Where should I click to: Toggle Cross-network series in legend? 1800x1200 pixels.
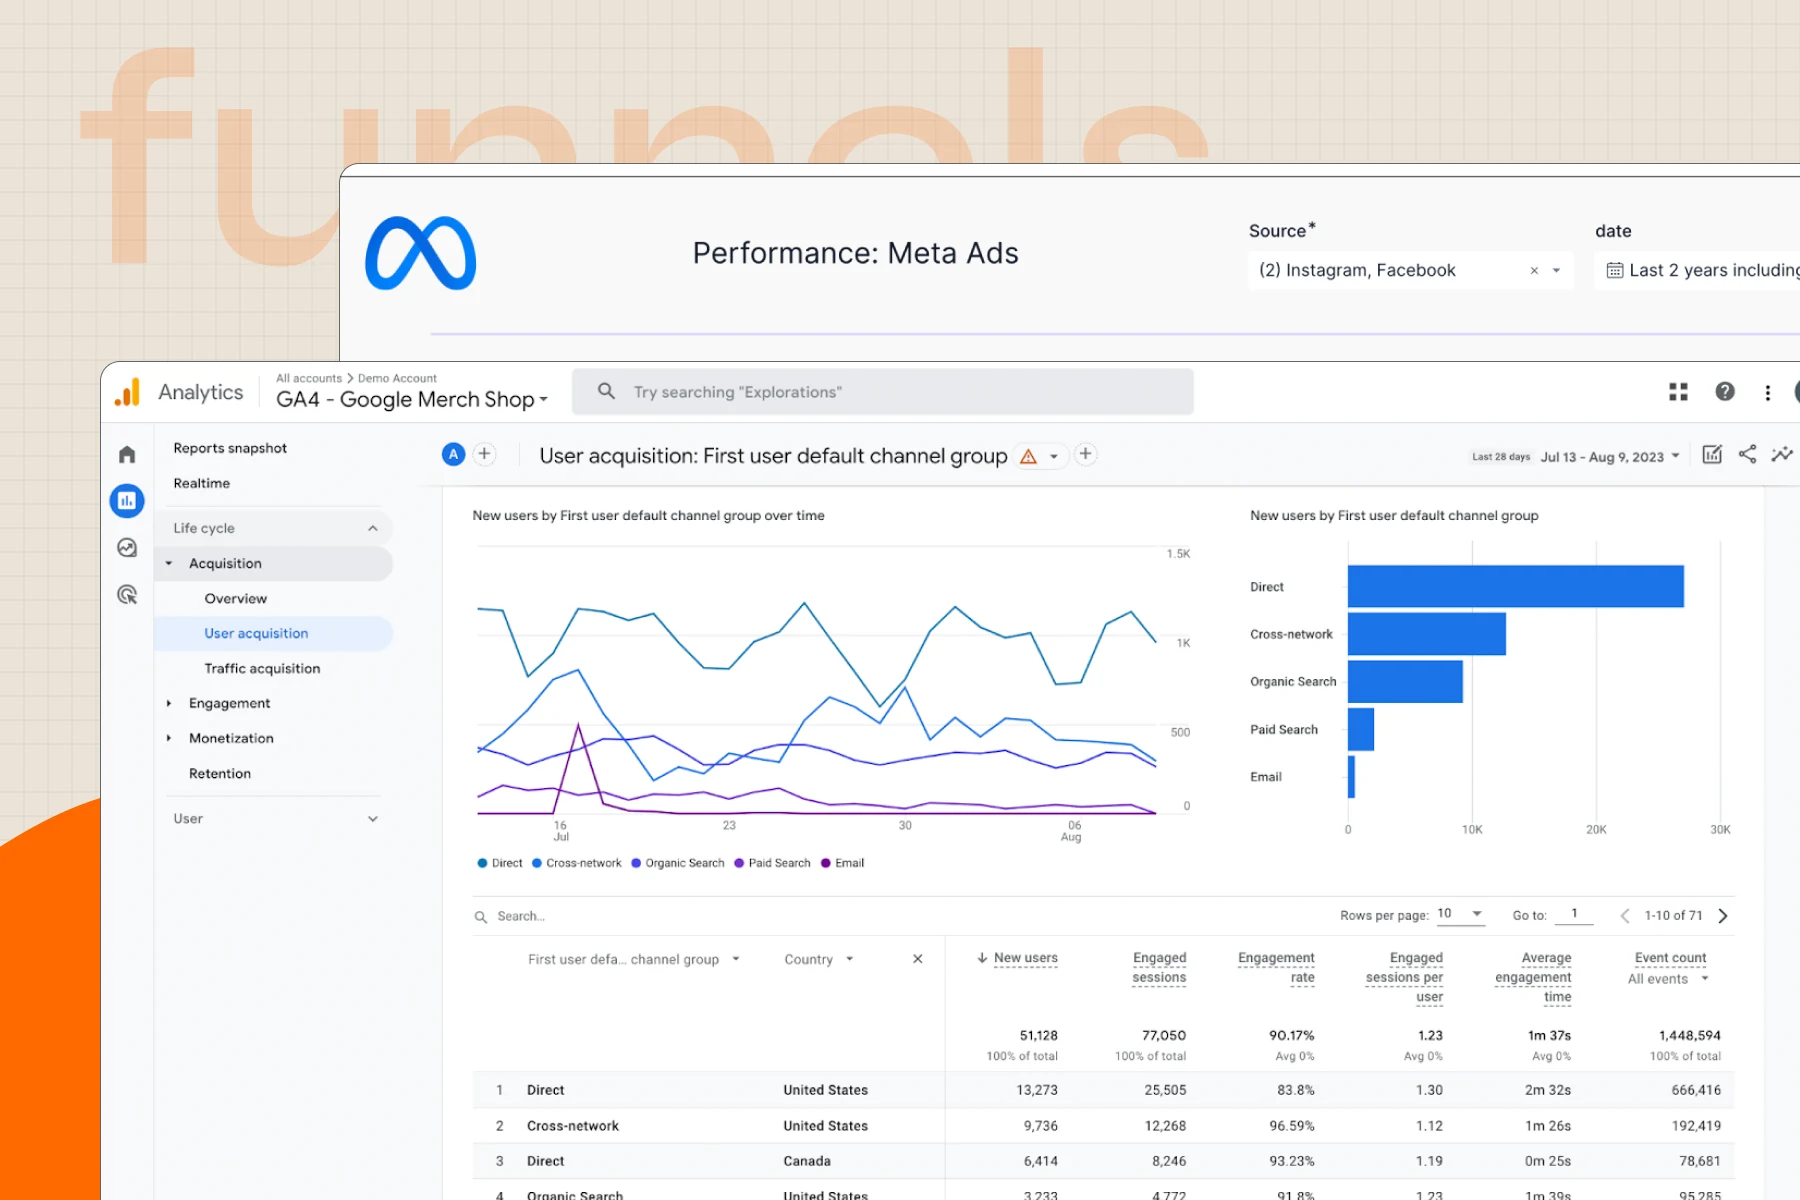pyautogui.click(x=577, y=864)
